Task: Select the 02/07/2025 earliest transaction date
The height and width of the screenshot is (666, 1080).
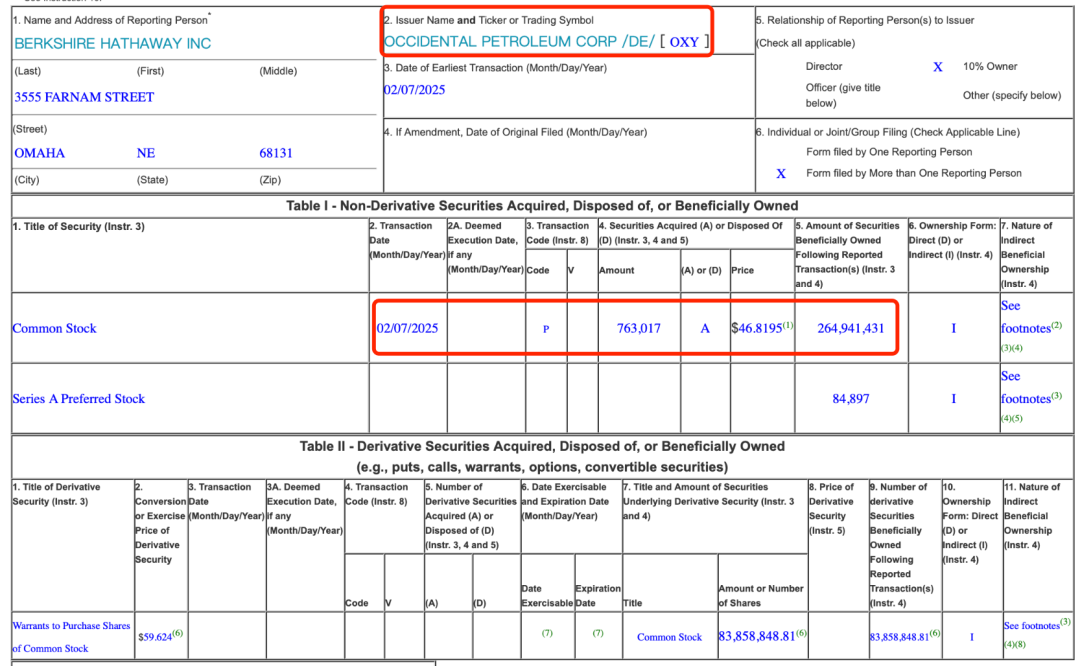Action: (414, 90)
